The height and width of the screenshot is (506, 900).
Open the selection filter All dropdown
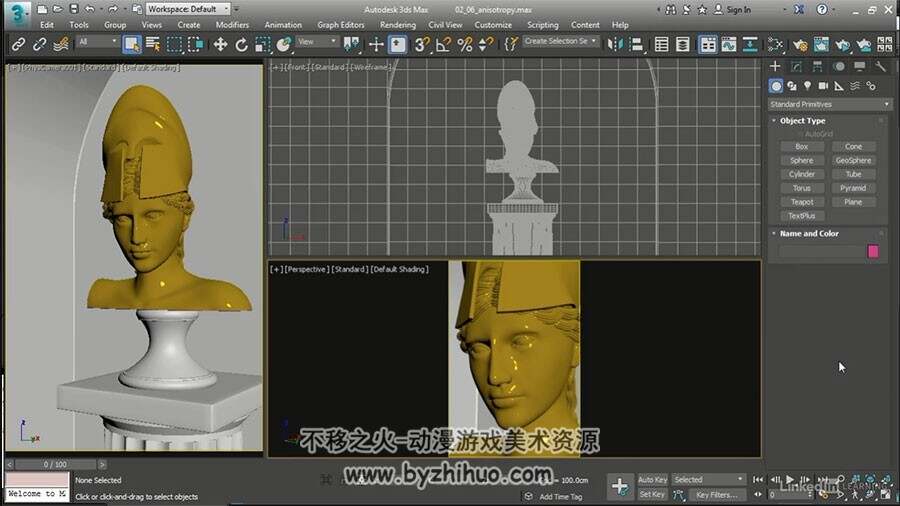tap(98, 42)
